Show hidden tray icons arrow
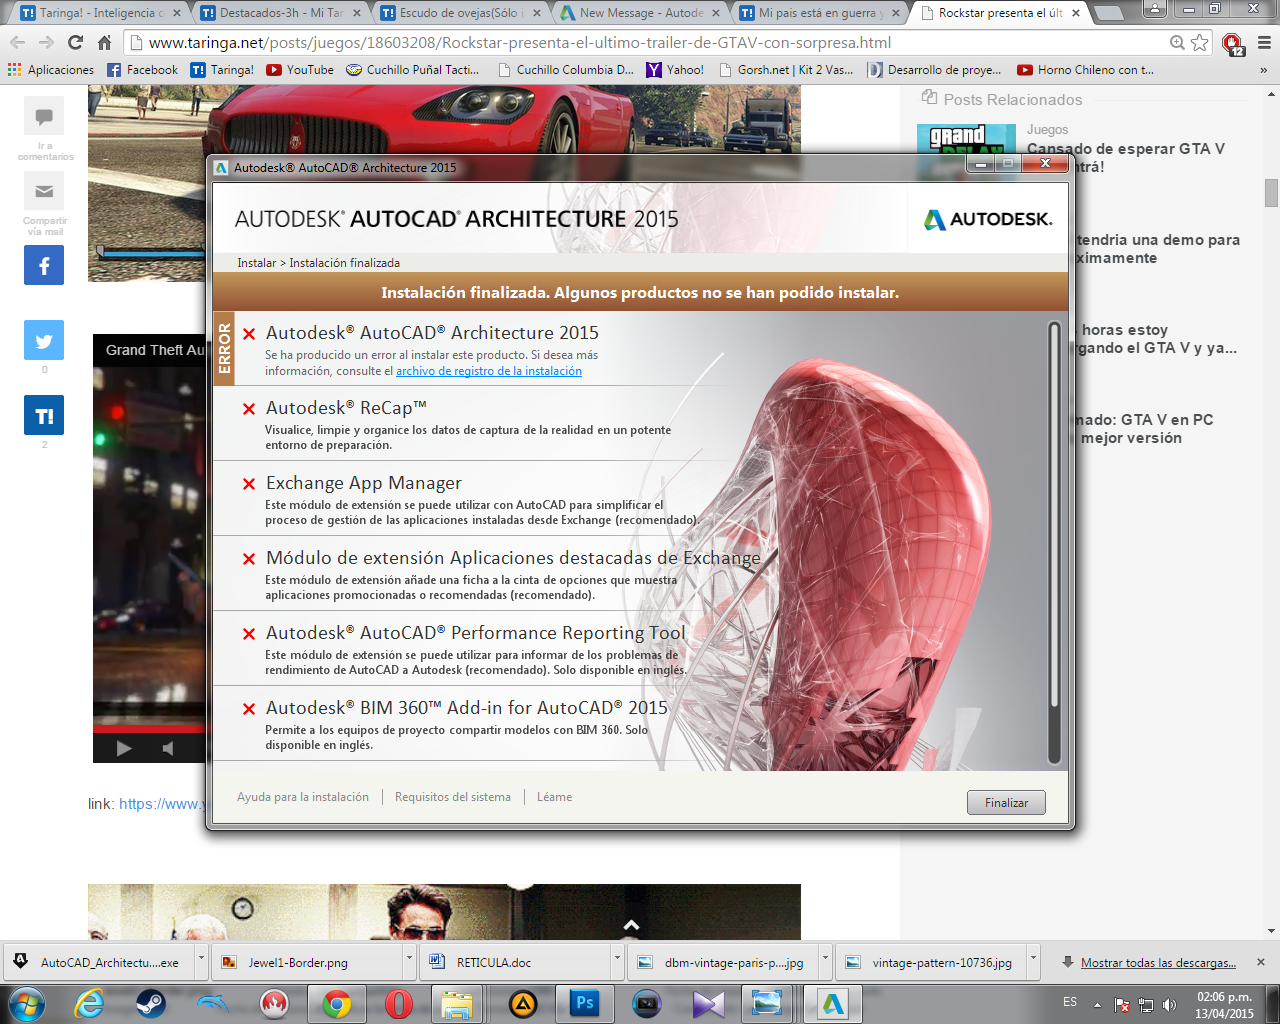Viewport: 1280px width, 1024px height. 1097,1005
